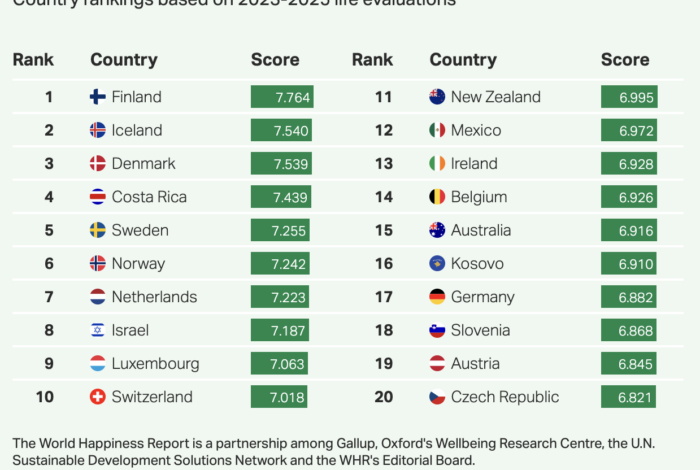The image size is (700, 470).
Task: Click the left Rank column header
Action: coord(33,60)
